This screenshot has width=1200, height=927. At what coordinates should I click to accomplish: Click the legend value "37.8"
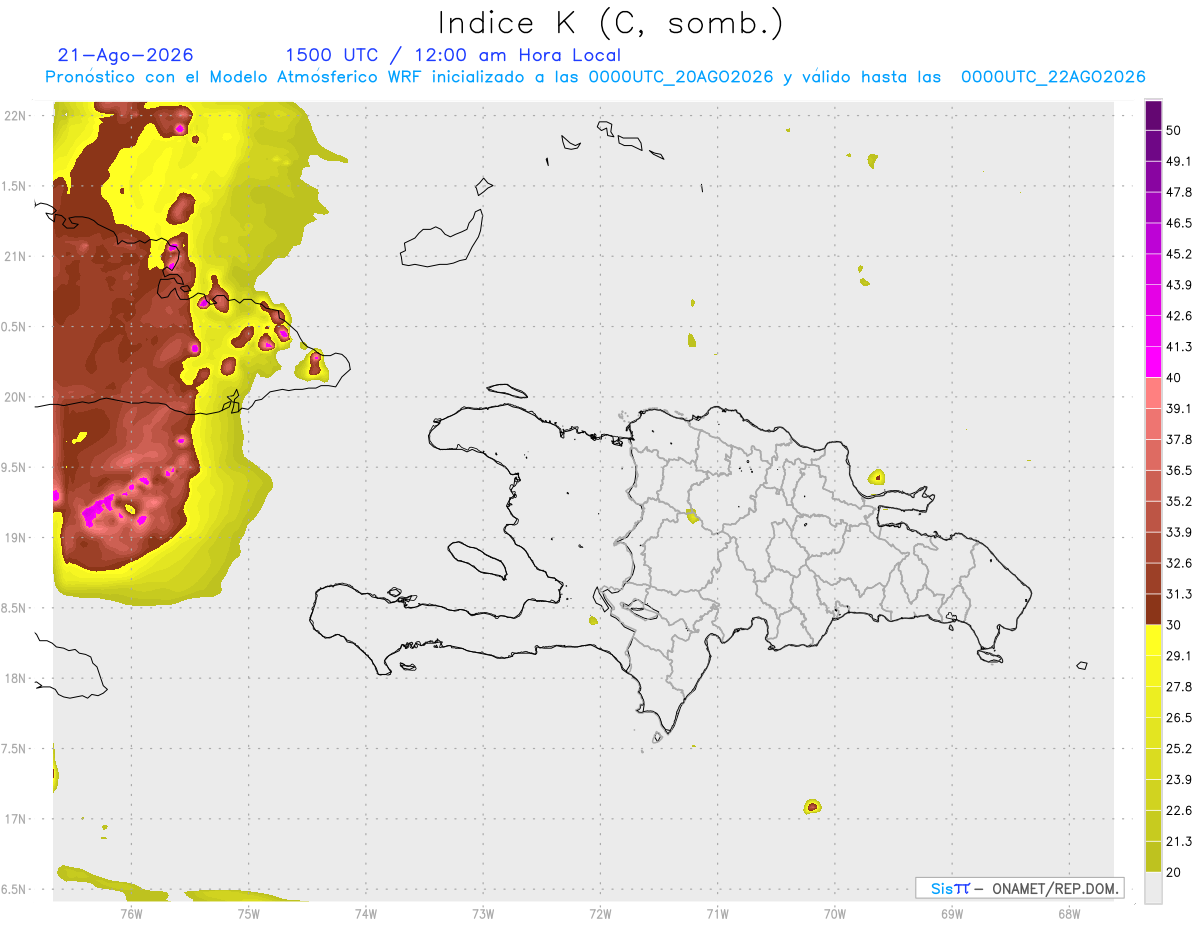point(1179,439)
